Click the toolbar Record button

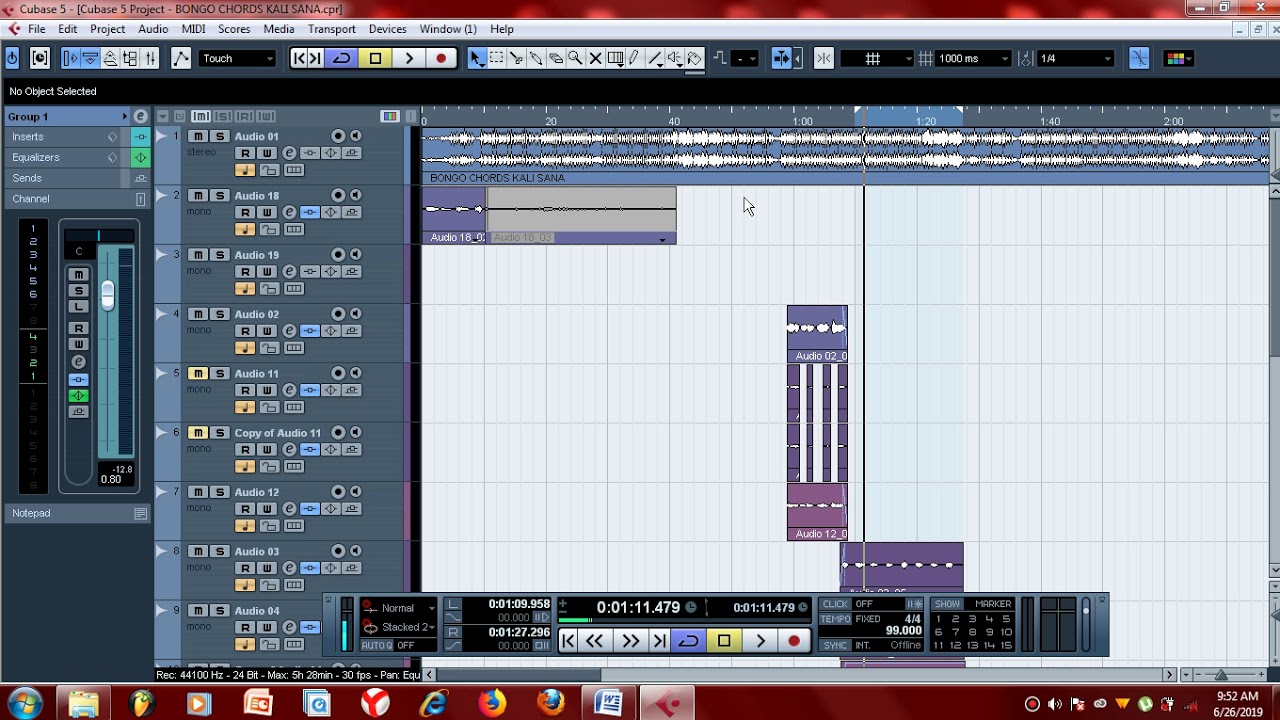click(441, 59)
